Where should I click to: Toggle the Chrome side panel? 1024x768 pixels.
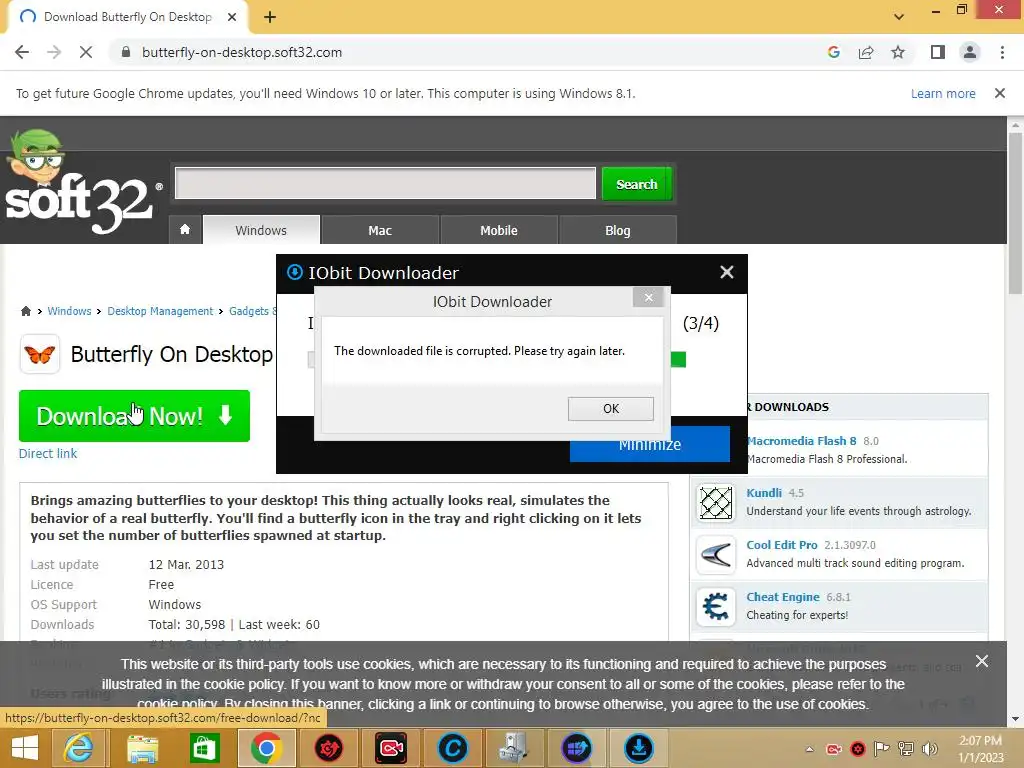point(938,52)
